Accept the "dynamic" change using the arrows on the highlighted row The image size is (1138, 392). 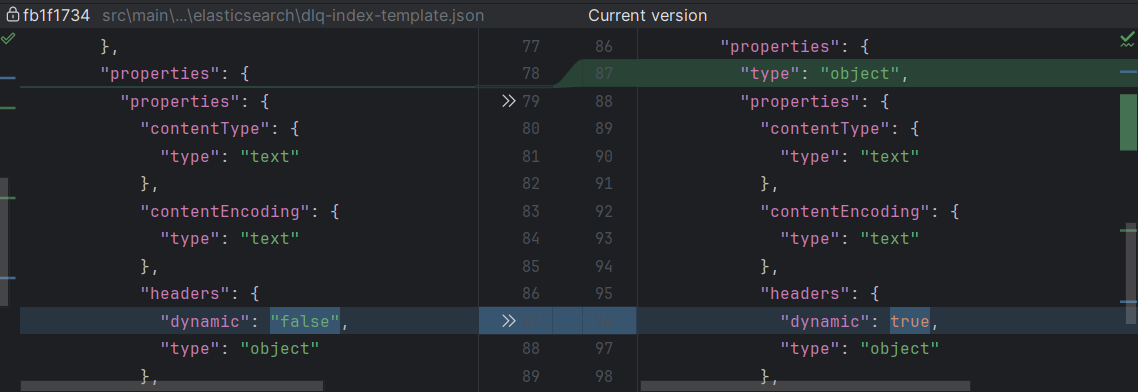click(x=508, y=320)
